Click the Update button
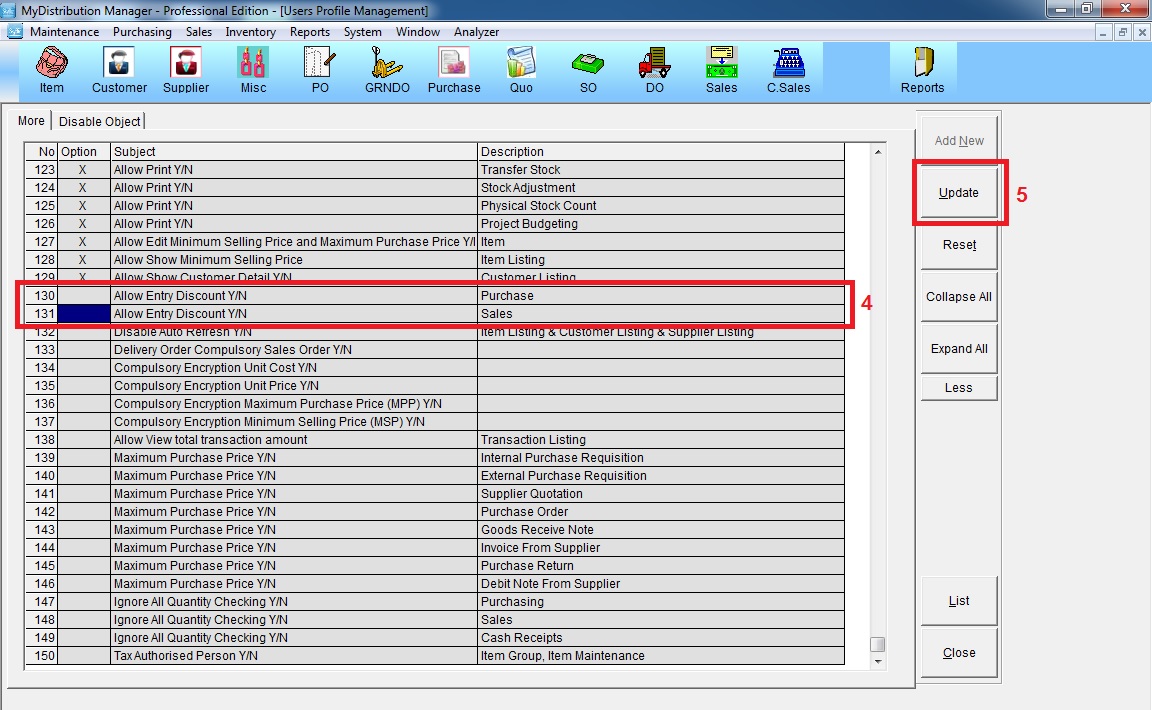This screenshot has width=1152, height=710. point(958,192)
